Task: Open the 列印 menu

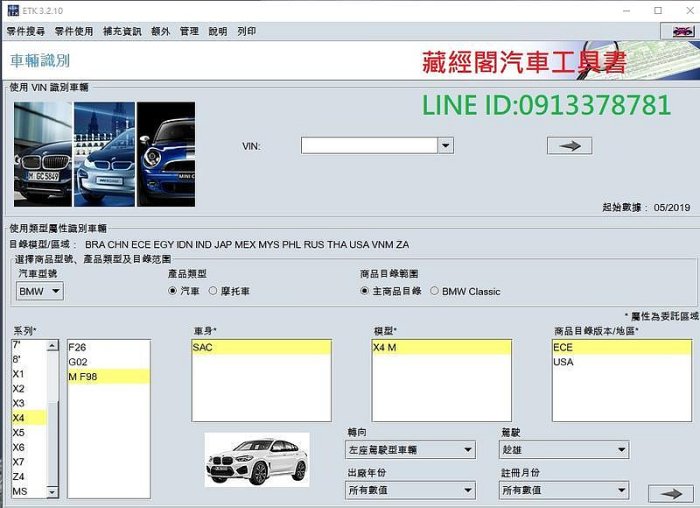Action: click(x=246, y=31)
